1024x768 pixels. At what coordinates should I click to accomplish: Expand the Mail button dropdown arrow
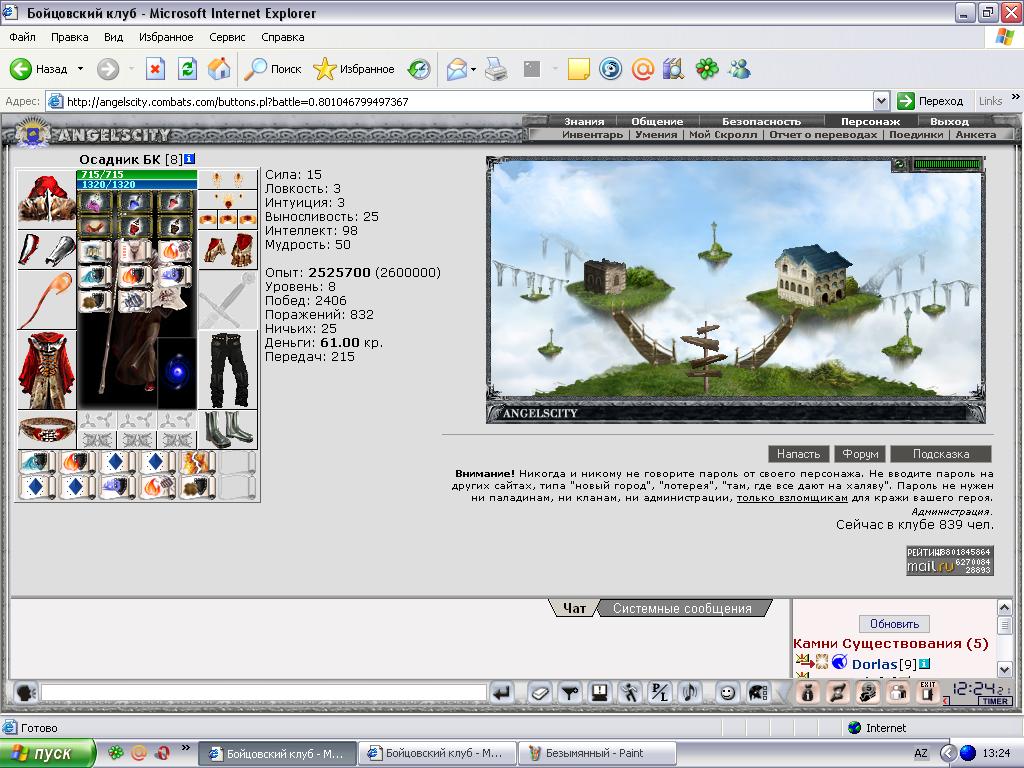(473, 69)
